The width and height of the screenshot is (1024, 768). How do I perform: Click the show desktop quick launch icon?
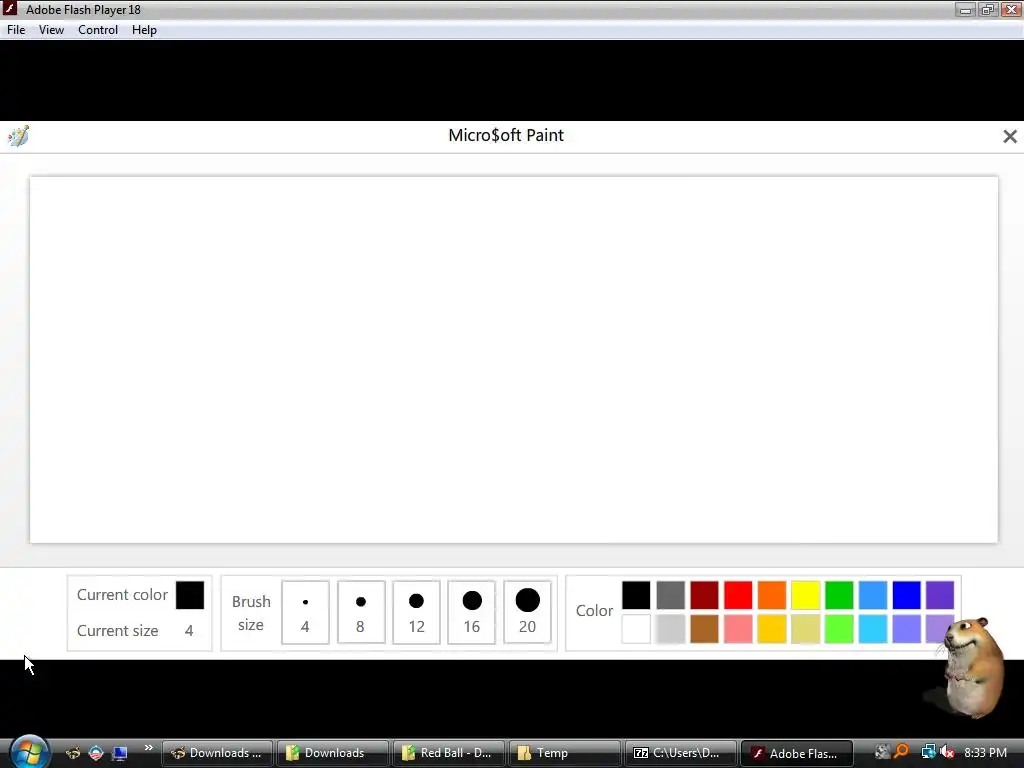(119, 753)
